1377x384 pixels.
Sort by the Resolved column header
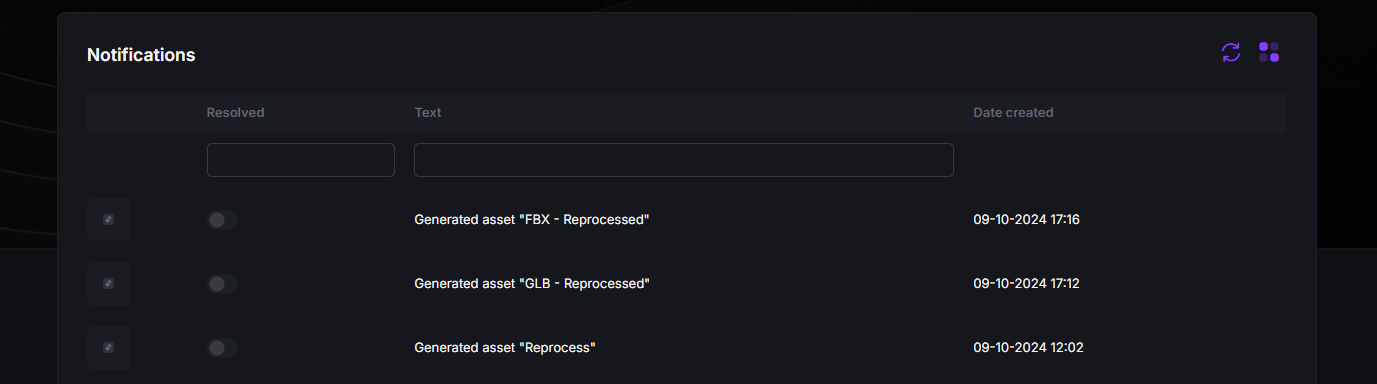tap(235, 113)
